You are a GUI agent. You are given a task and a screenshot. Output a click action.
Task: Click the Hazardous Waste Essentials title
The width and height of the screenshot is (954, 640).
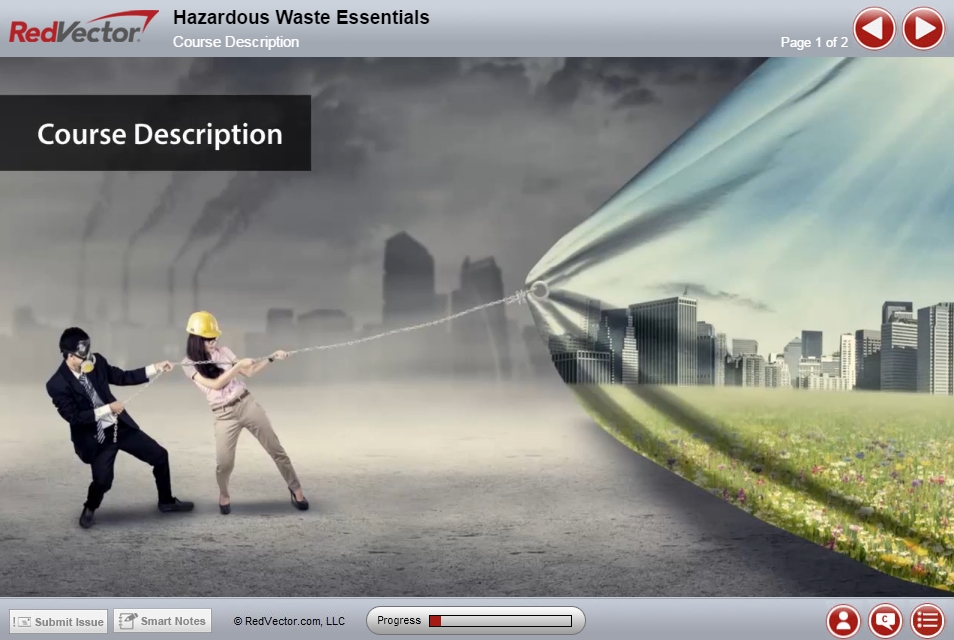pos(301,17)
